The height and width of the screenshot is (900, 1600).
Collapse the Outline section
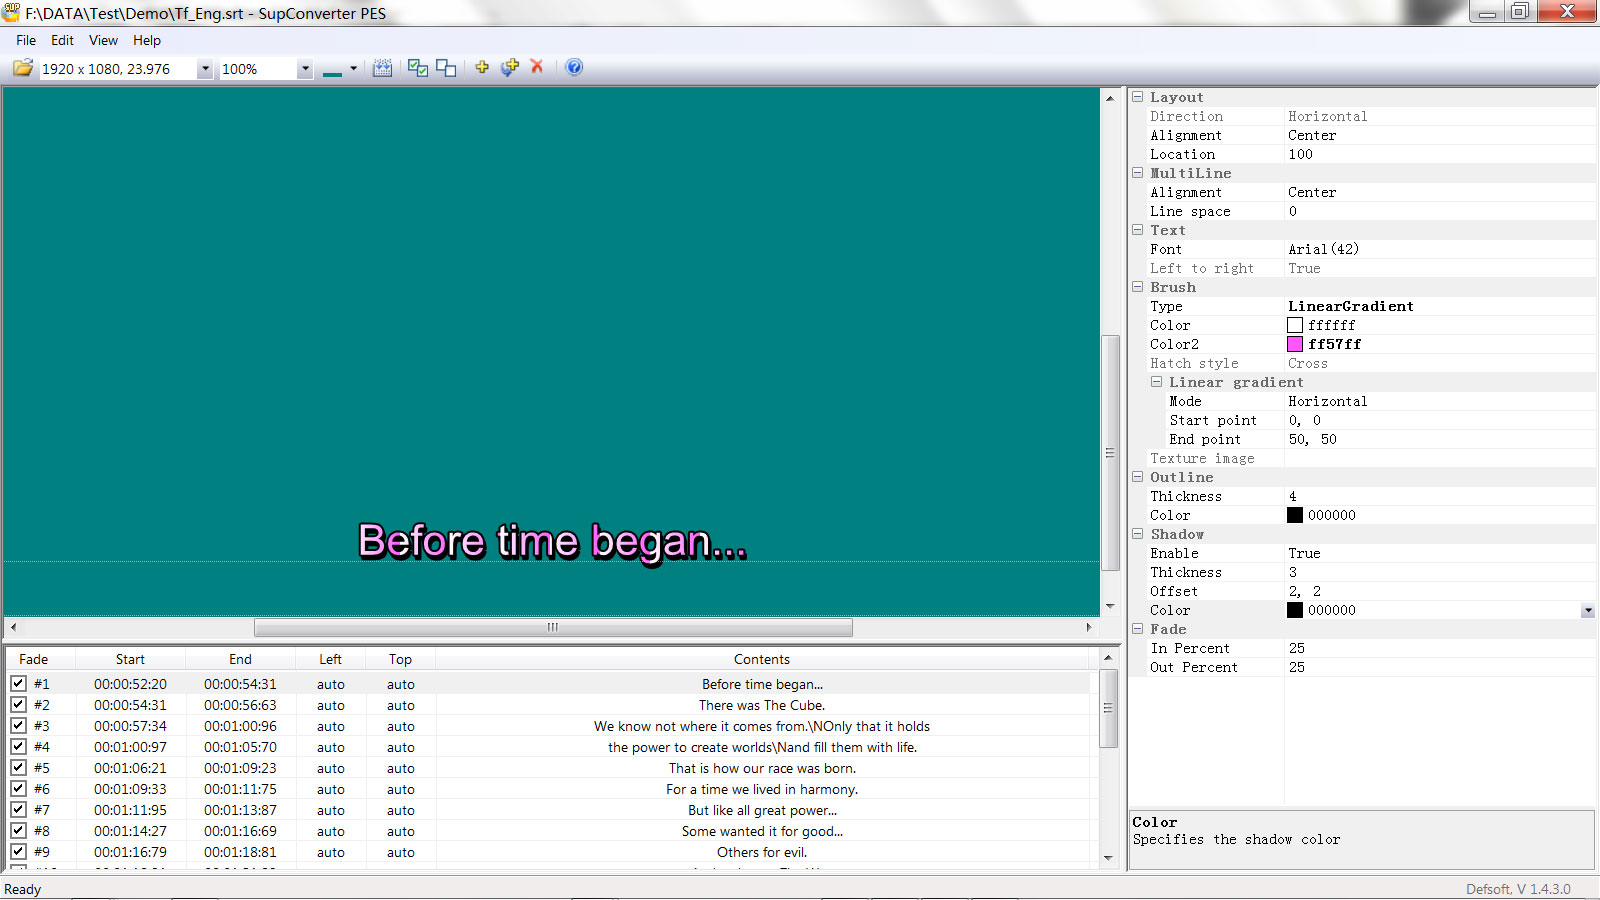pyautogui.click(x=1137, y=477)
